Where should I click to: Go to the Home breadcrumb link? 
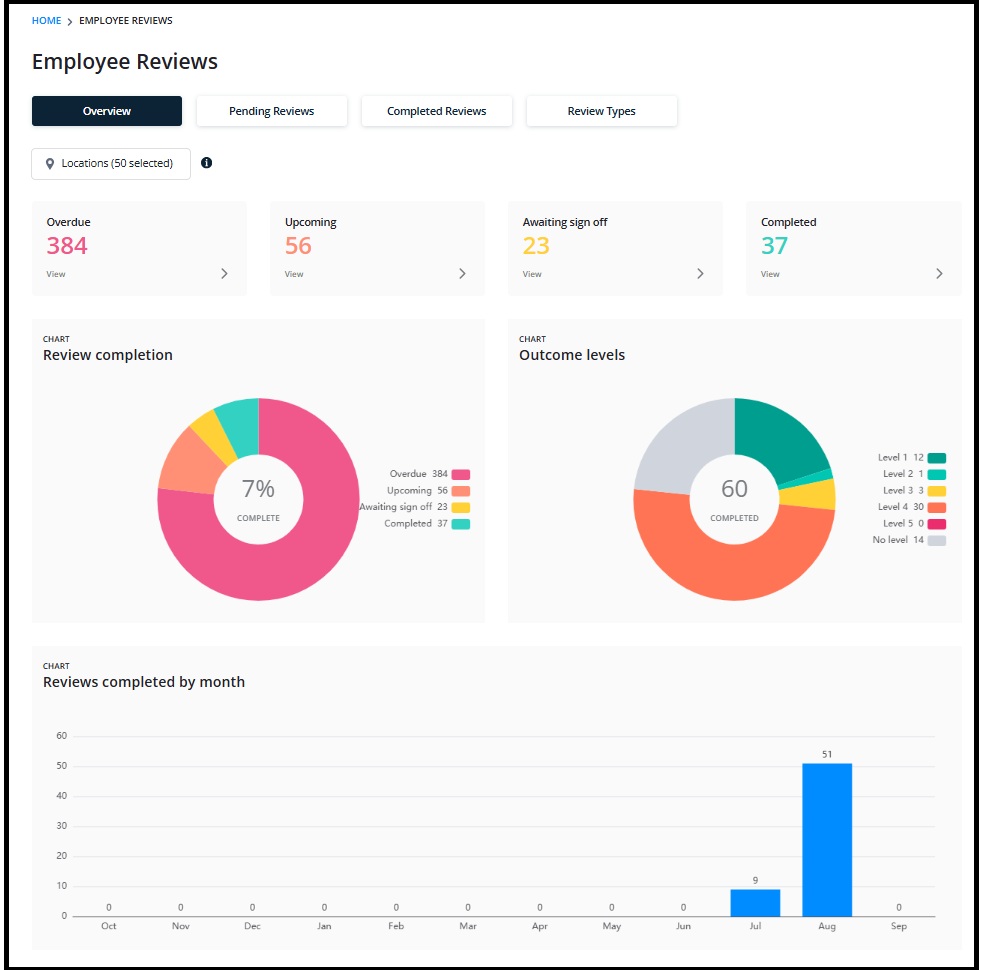46,21
